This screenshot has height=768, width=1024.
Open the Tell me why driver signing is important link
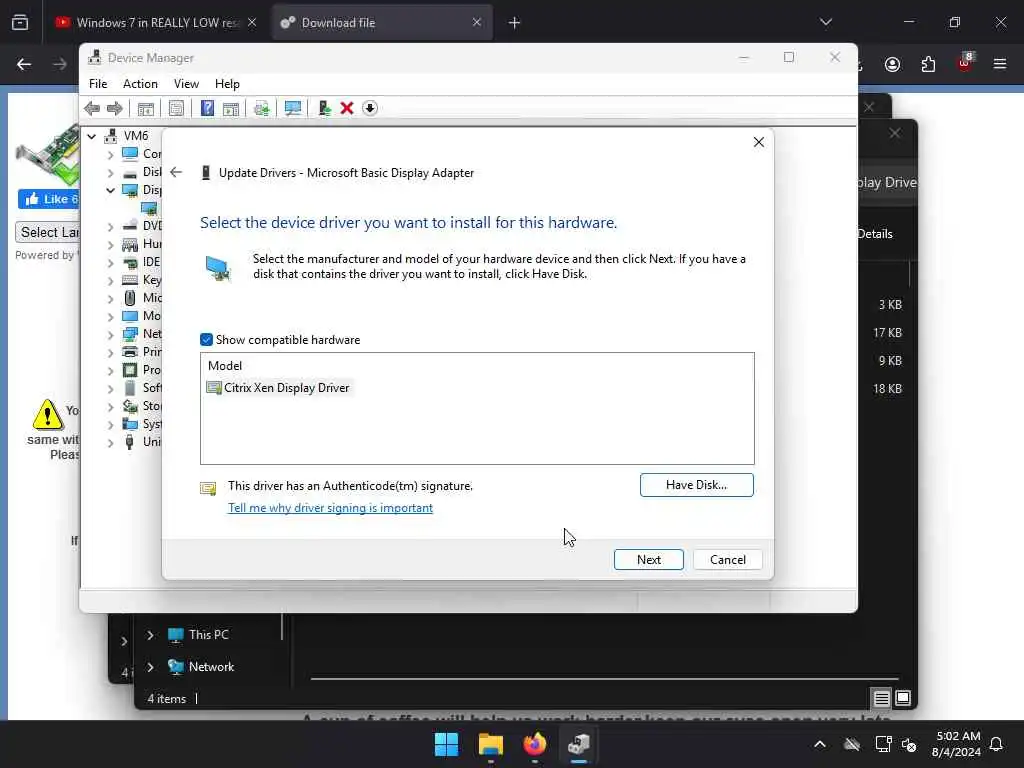point(330,508)
